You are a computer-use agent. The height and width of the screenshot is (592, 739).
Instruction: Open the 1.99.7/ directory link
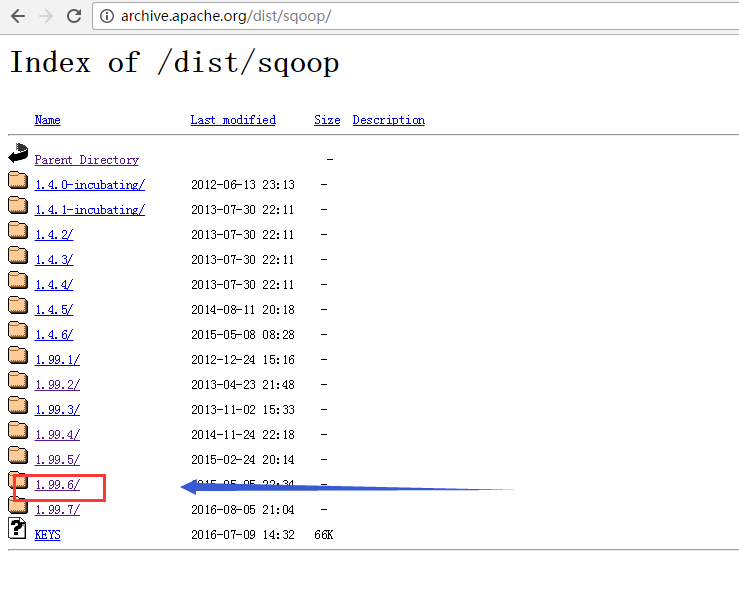[x=57, y=510]
